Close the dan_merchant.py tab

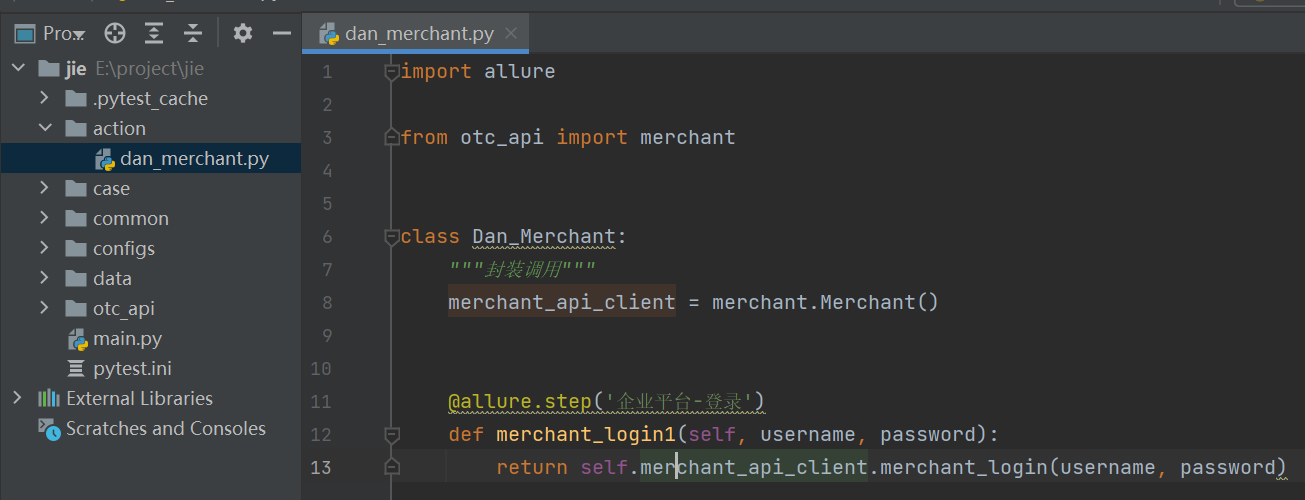click(x=512, y=34)
